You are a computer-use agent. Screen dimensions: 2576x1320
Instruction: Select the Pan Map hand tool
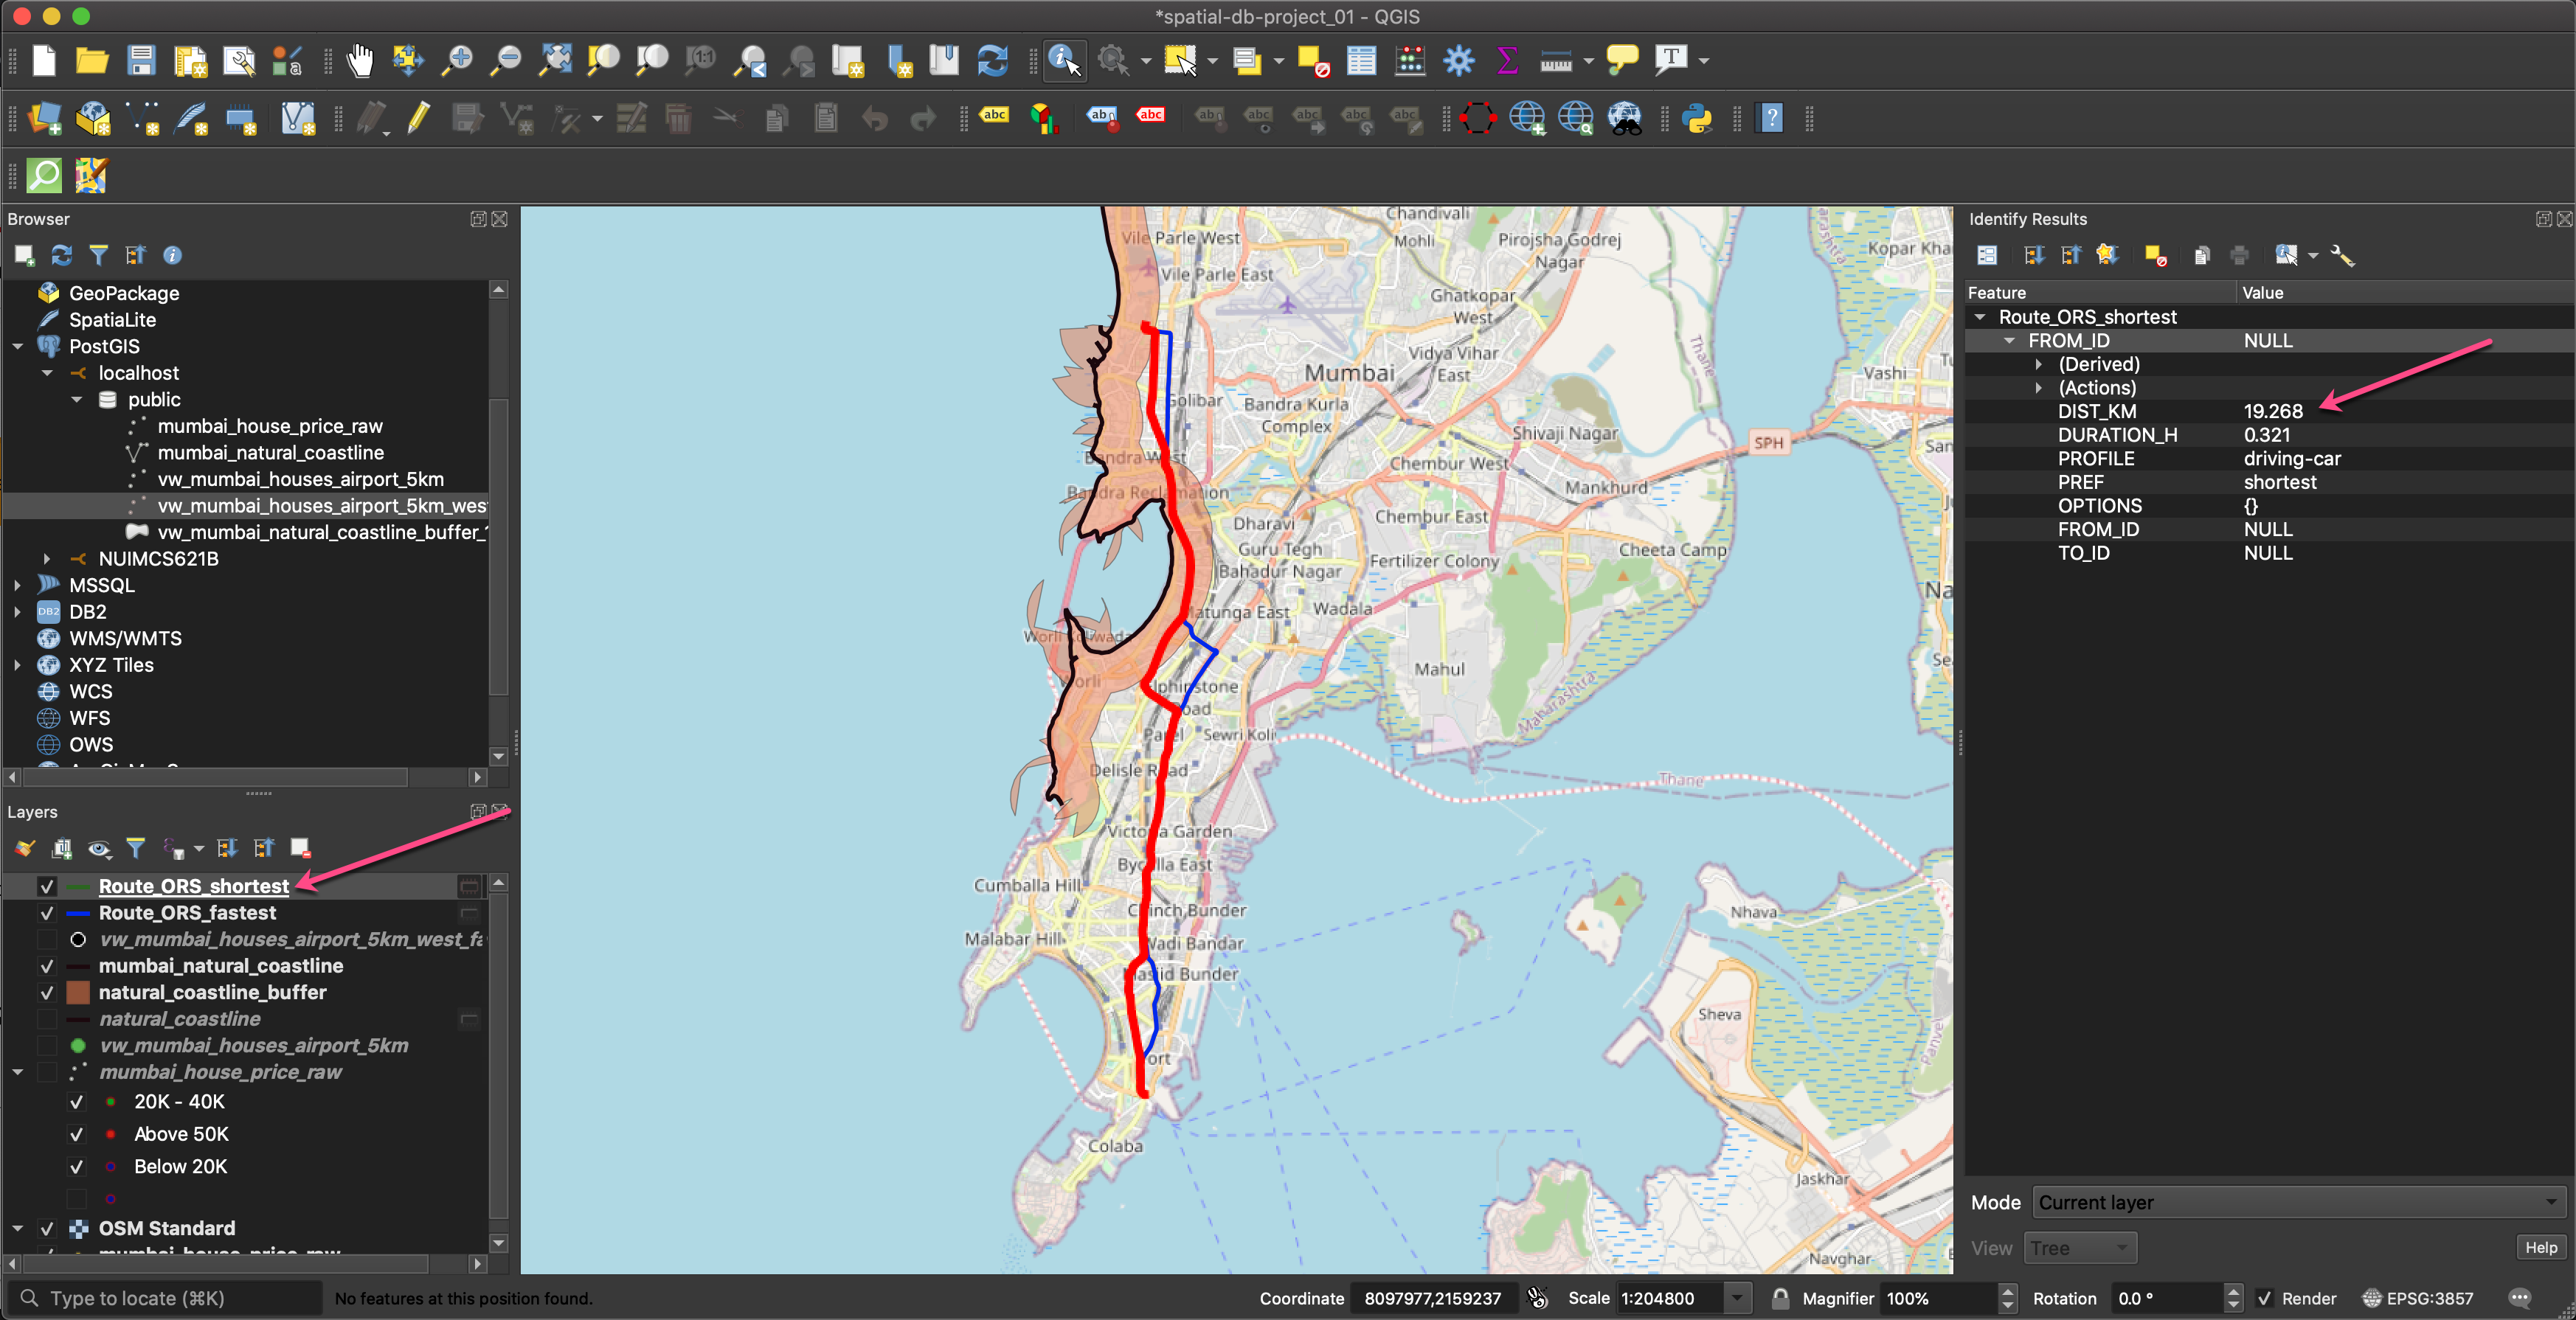(360, 61)
